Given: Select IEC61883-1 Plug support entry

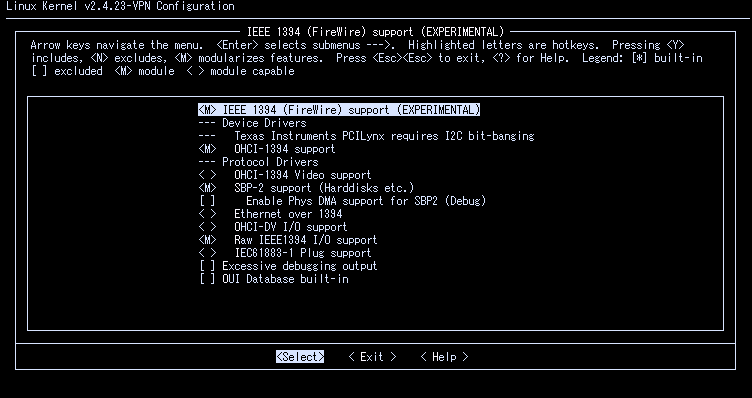Looking at the screenshot, I should pos(303,253).
